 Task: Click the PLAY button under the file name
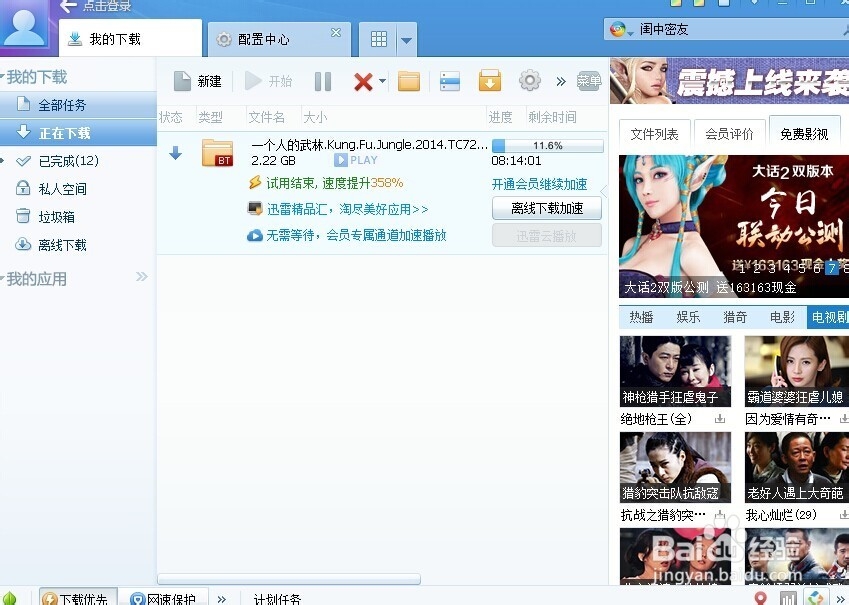[x=356, y=160]
